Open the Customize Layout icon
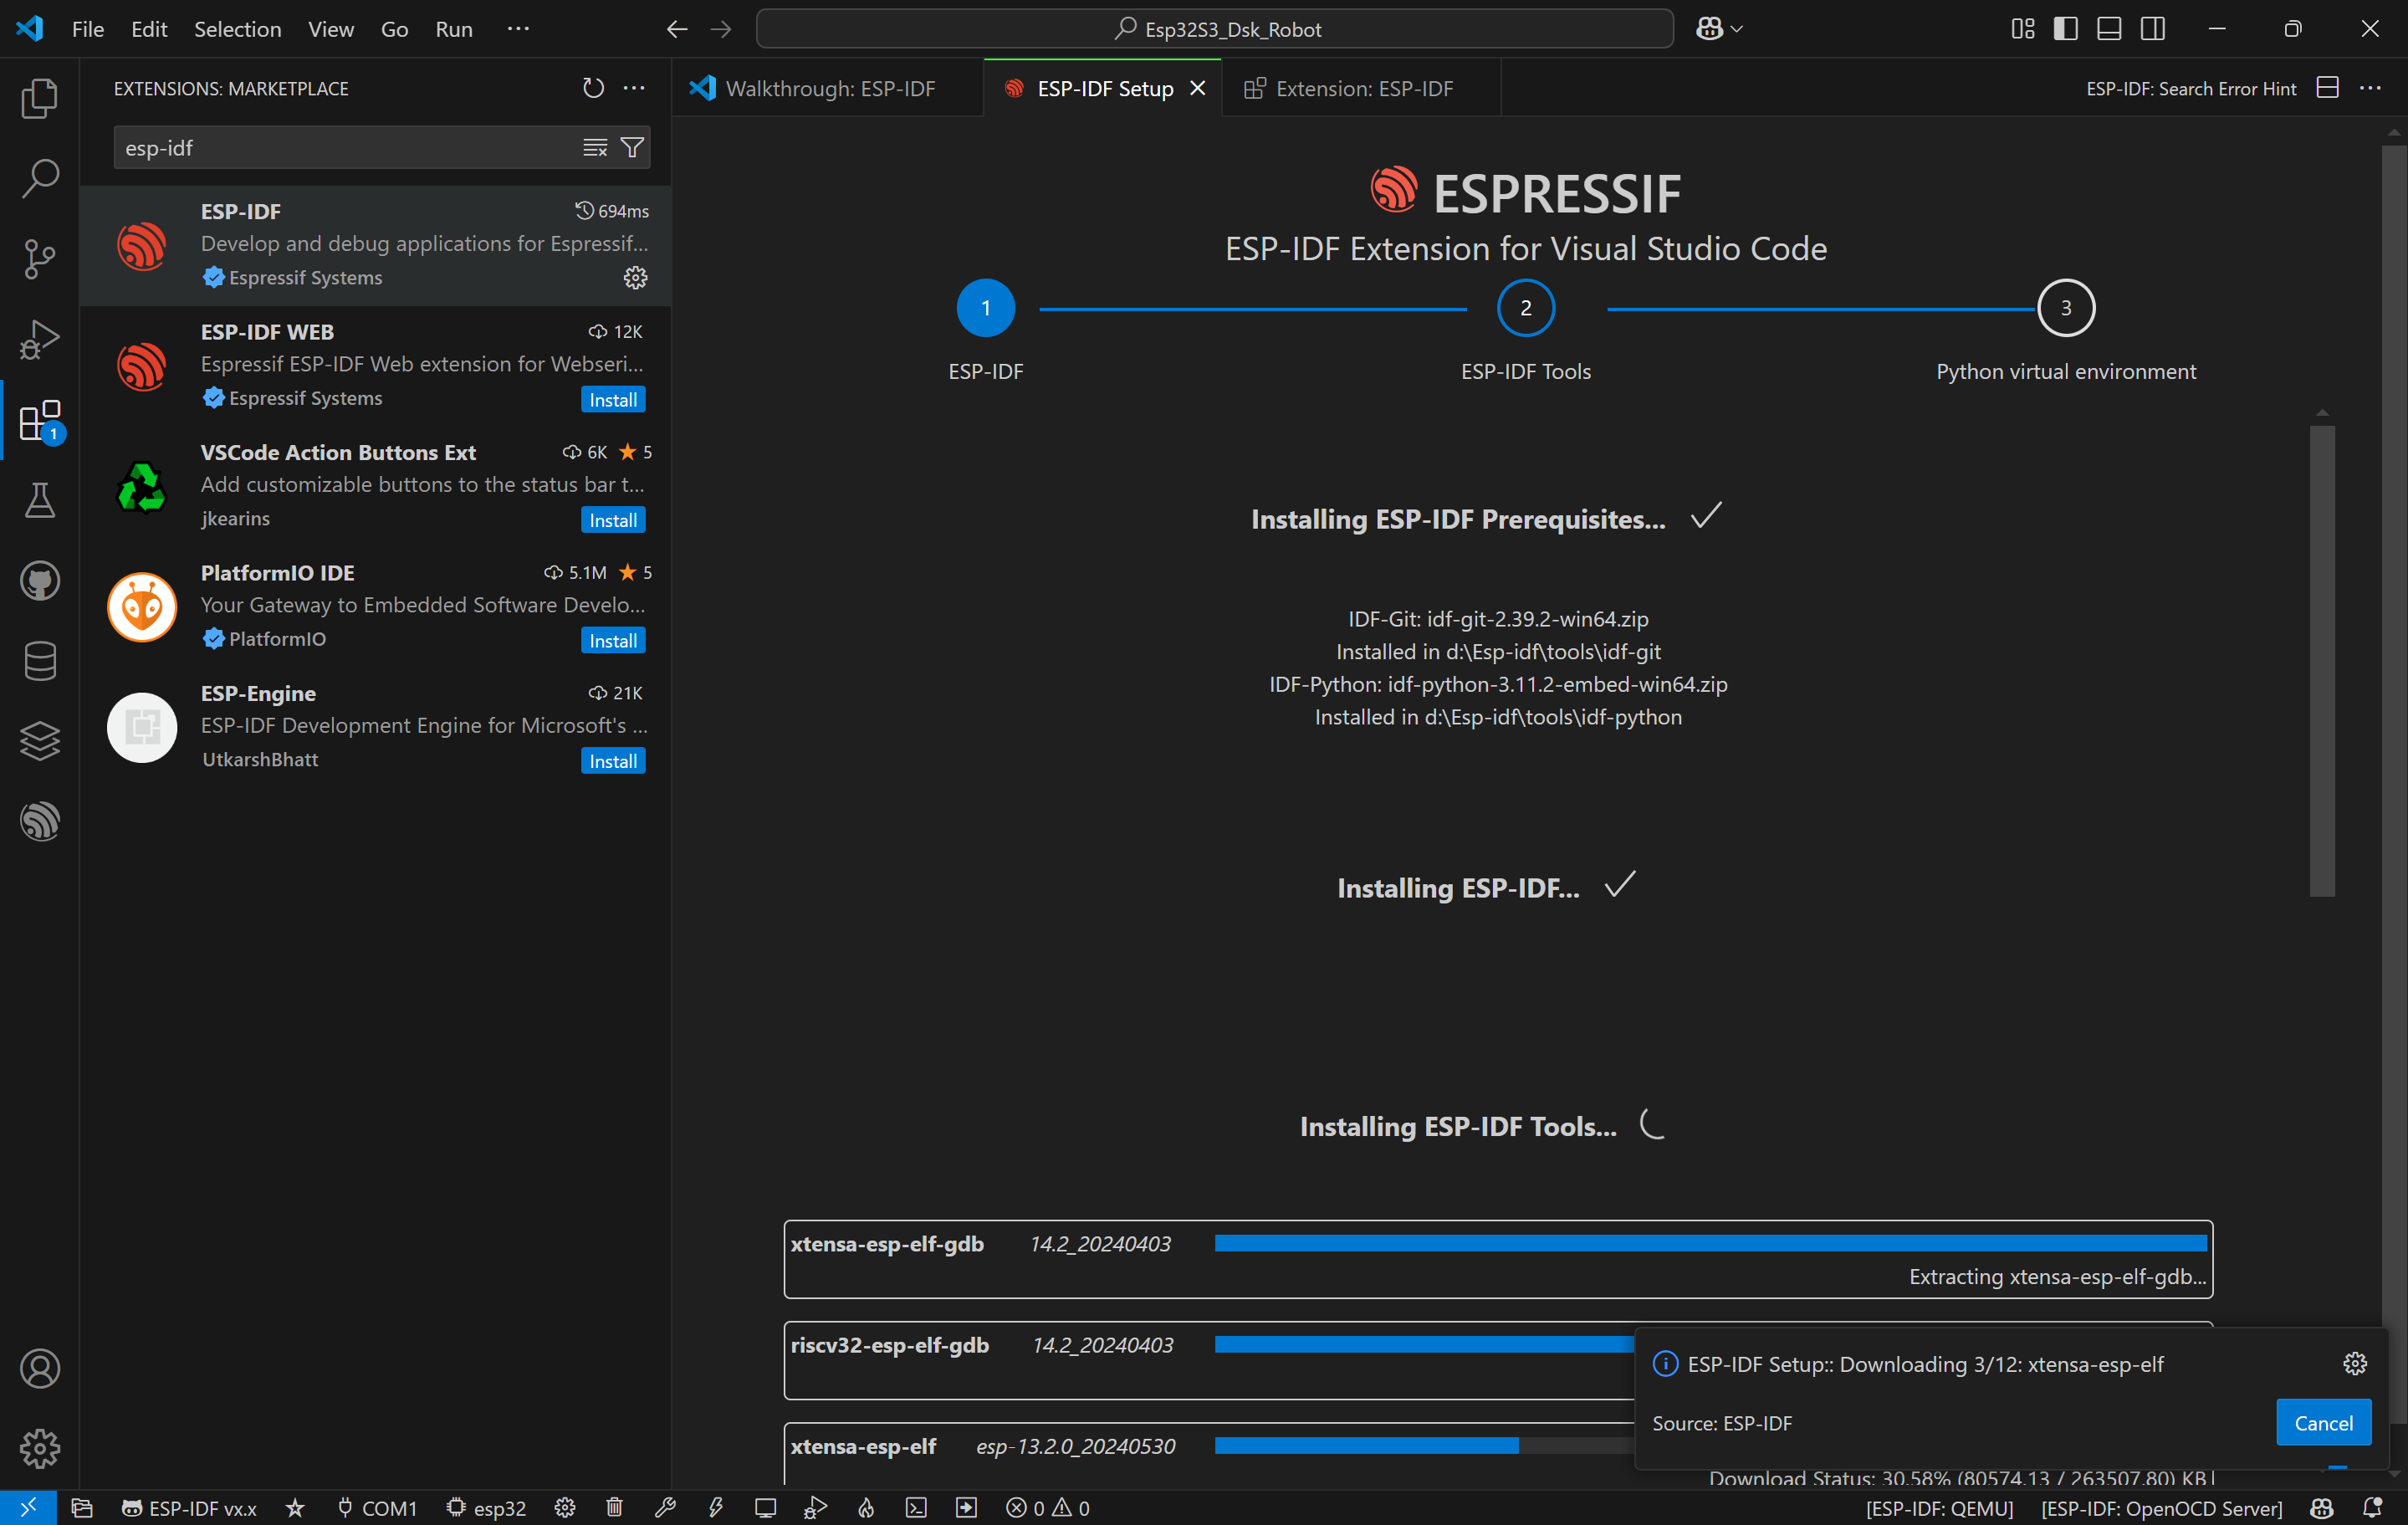Viewport: 2408px width, 1525px height. [2022, 29]
